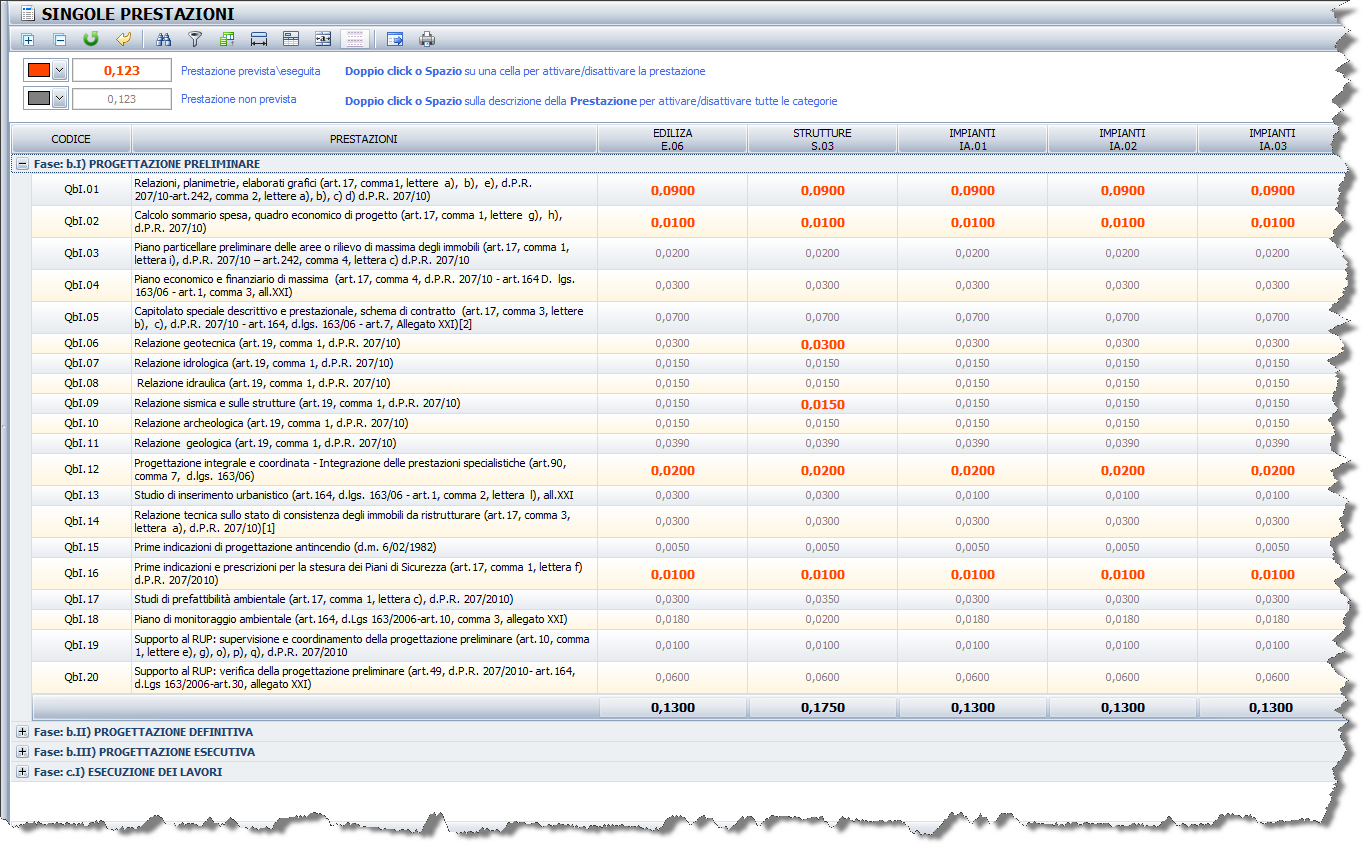Toggle the highlighted grid lines toolbar button
This screenshot has width=1363, height=844.
tap(354, 39)
